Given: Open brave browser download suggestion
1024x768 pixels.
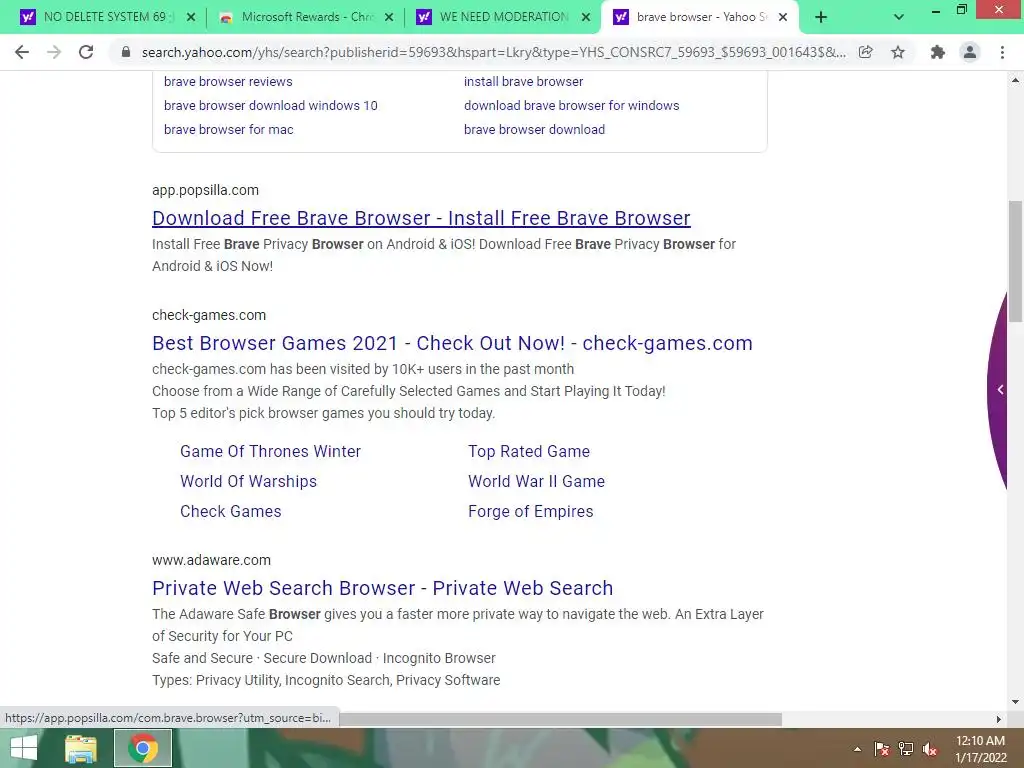Looking at the screenshot, I should (534, 130).
